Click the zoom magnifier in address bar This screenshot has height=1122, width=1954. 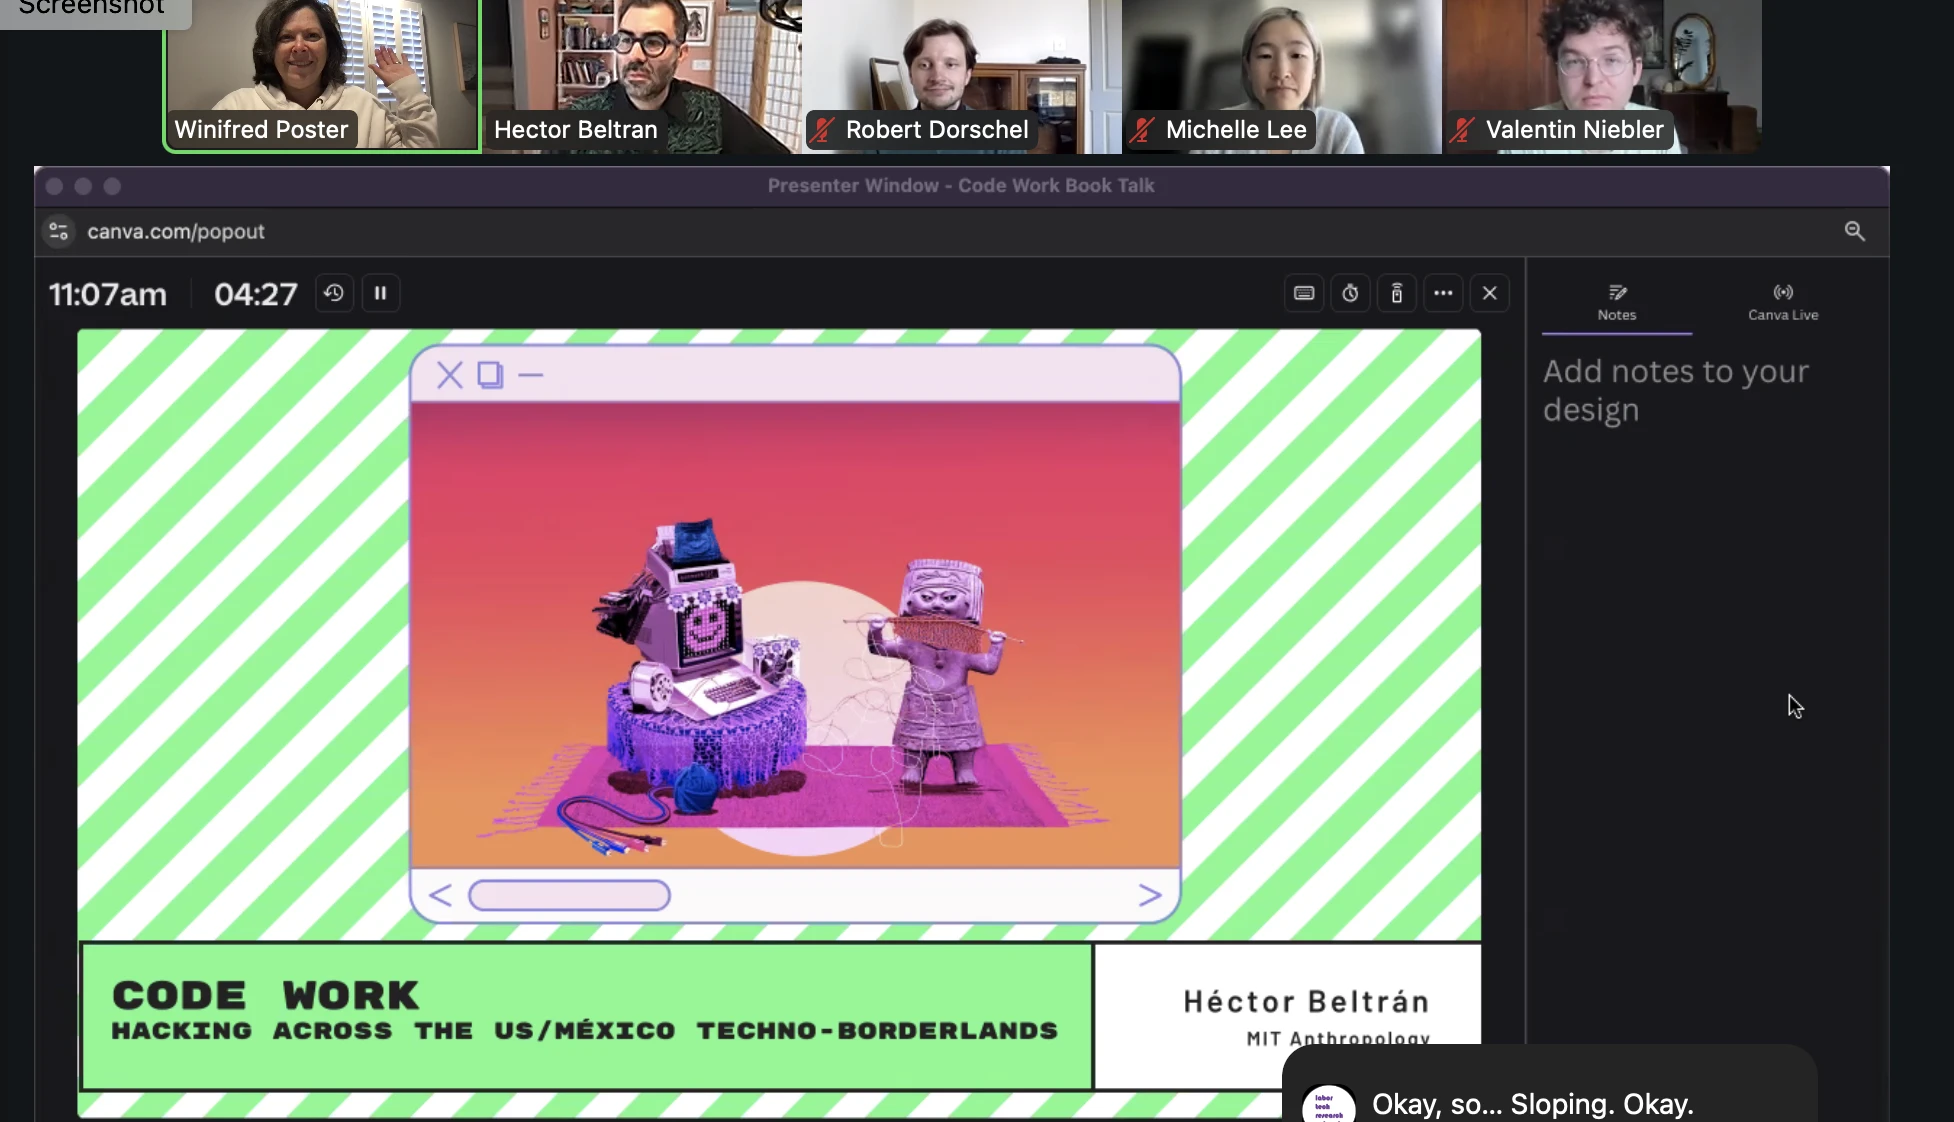[x=1854, y=231]
